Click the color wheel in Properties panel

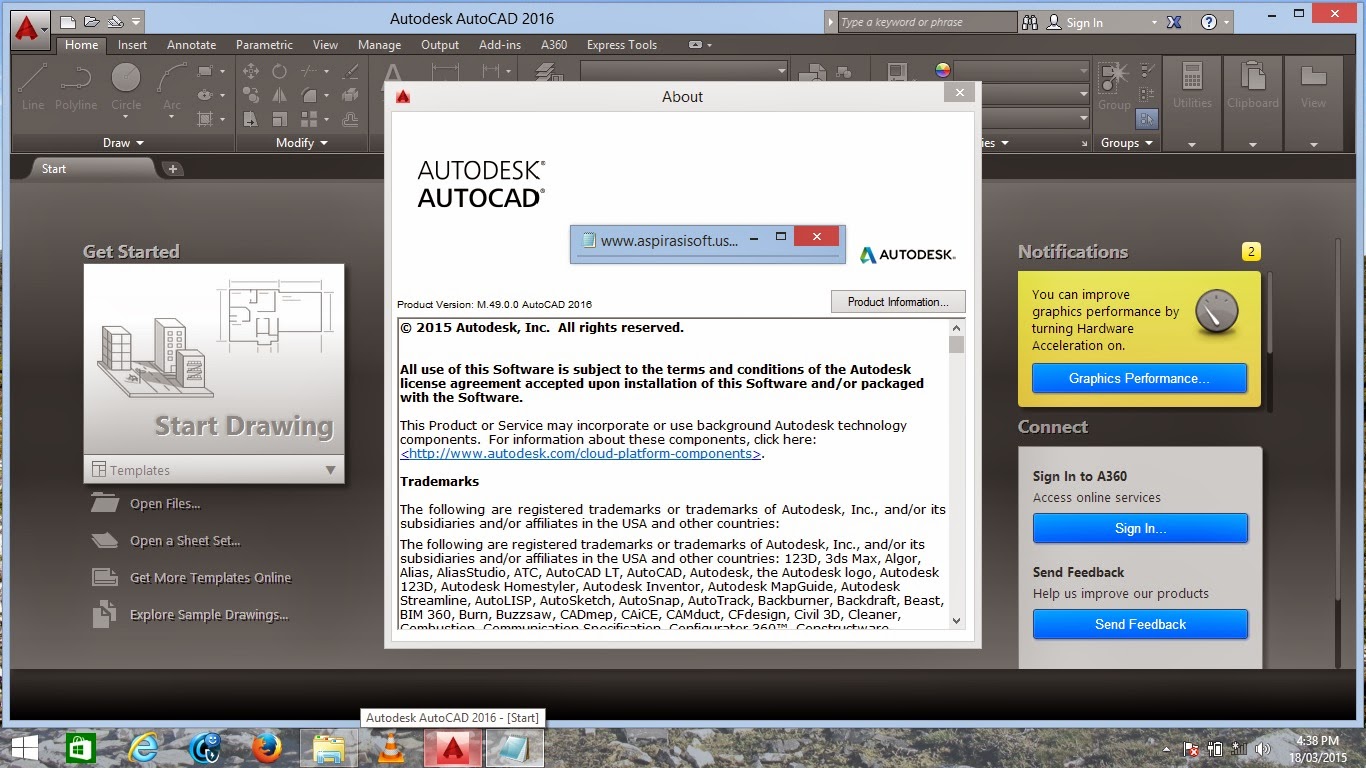[x=942, y=70]
